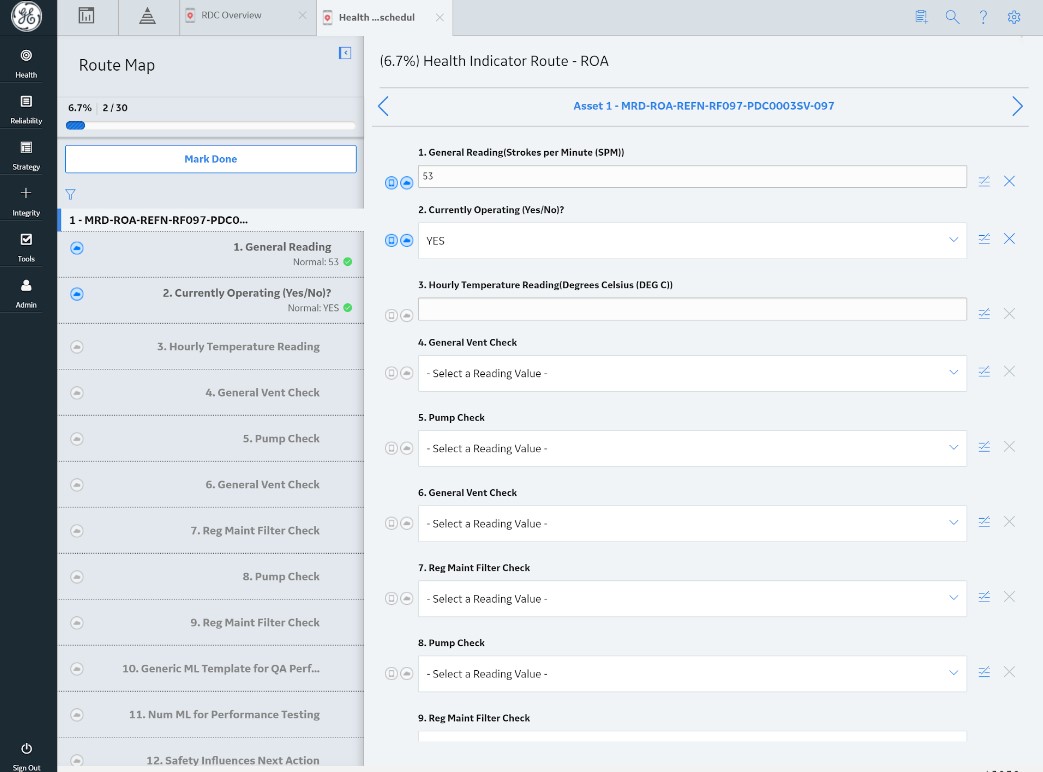This screenshot has width=1043, height=772.
Task: Open more options for Currently Operating row
Action: point(984,239)
